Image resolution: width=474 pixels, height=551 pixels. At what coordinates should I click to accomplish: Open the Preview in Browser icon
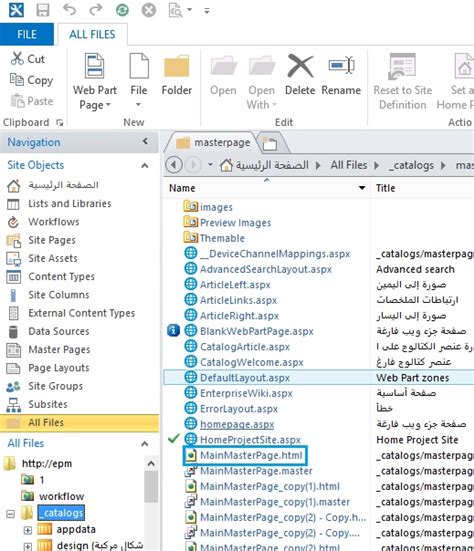(x=176, y=10)
